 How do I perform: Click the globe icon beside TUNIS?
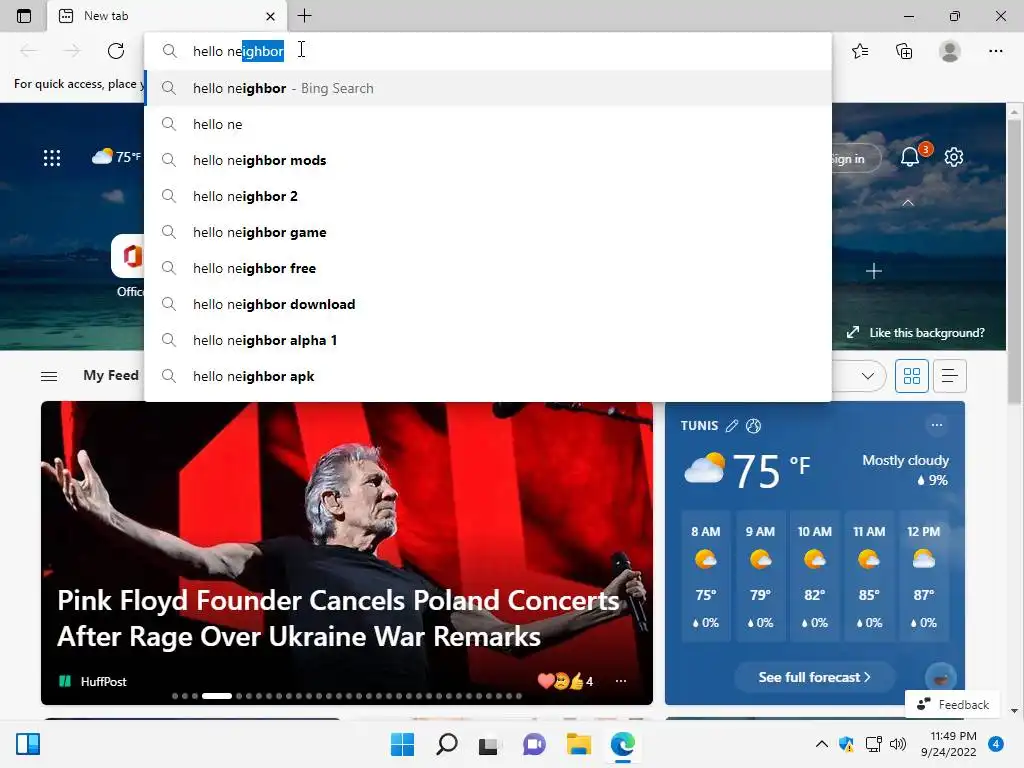point(753,426)
